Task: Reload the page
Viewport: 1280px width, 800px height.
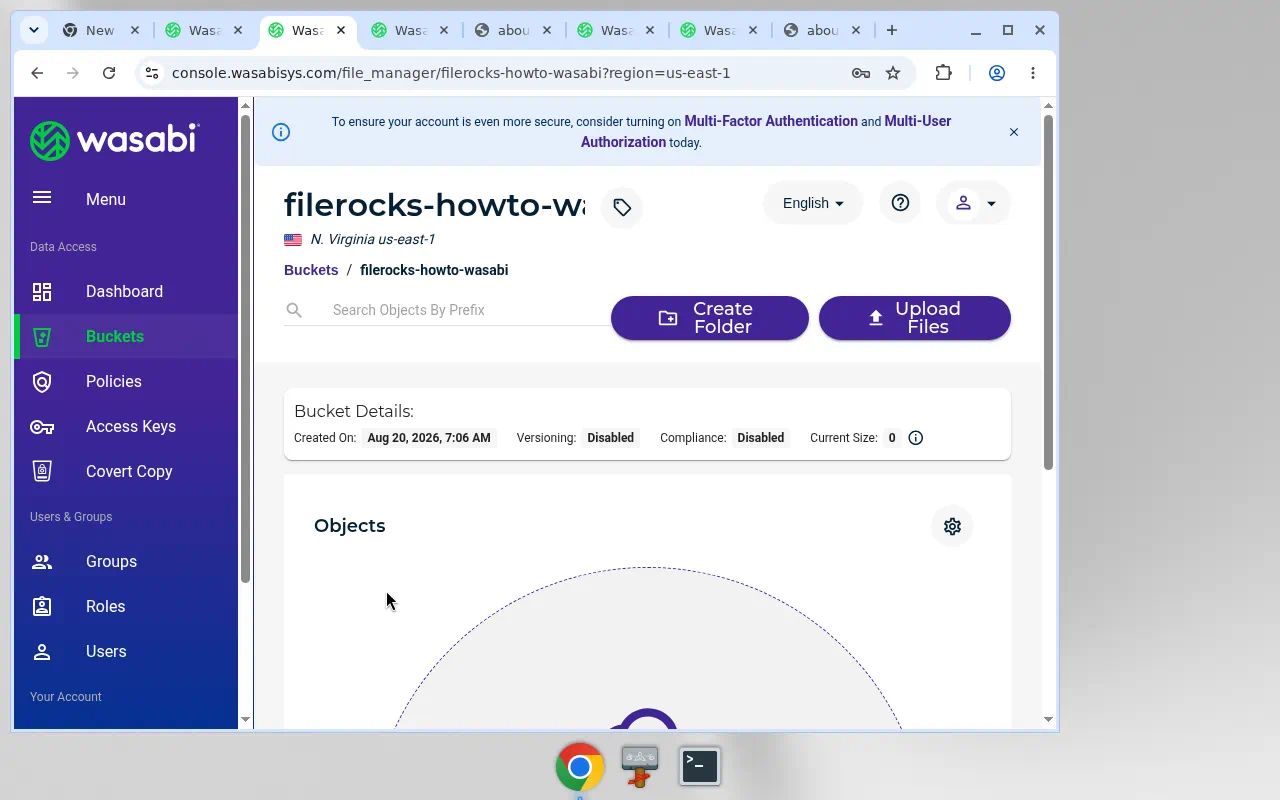Action: tap(109, 73)
